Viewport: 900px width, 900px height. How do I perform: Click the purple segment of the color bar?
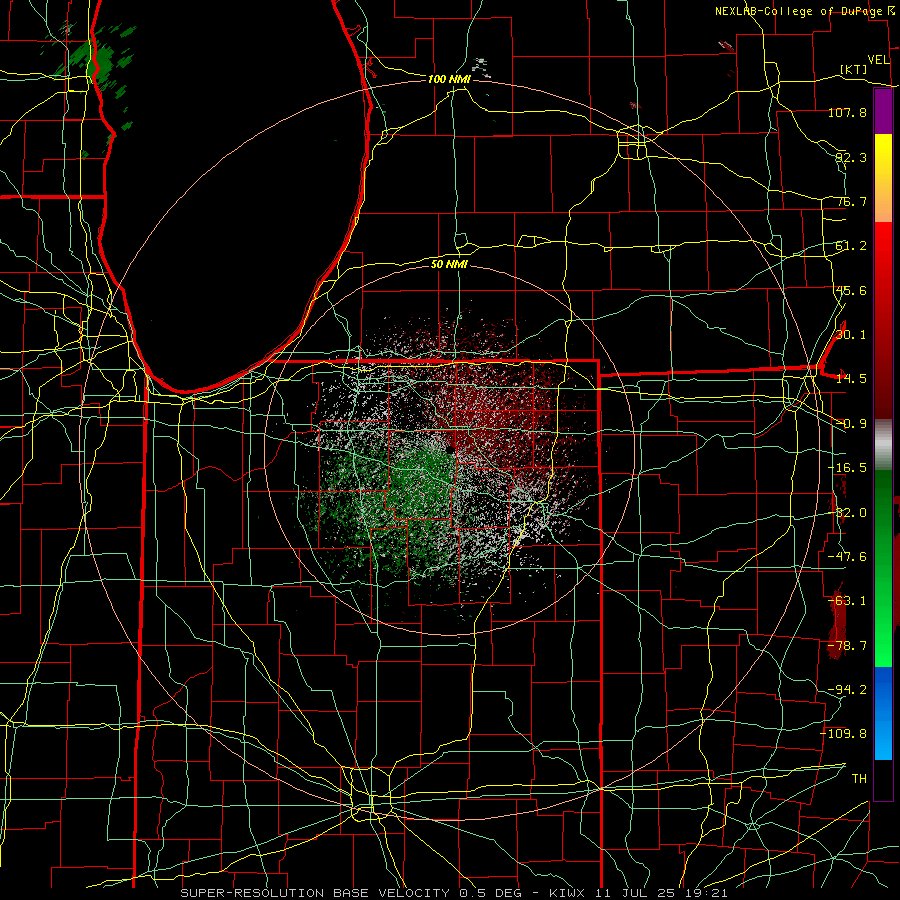[x=883, y=112]
